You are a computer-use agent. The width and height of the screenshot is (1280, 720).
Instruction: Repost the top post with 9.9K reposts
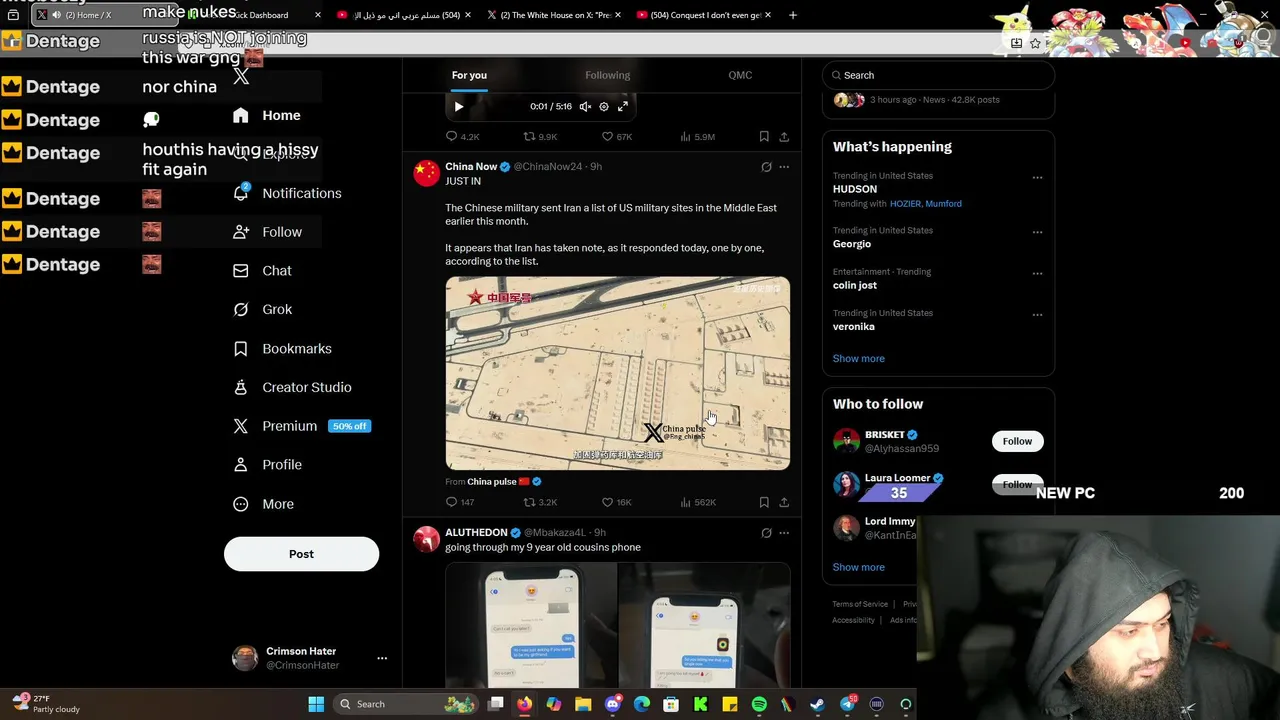pos(540,136)
